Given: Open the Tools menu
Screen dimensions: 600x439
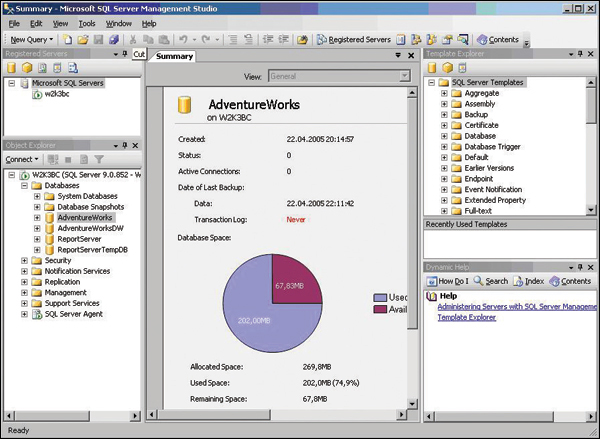Looking at the screenshot, I should pos(87,24).
